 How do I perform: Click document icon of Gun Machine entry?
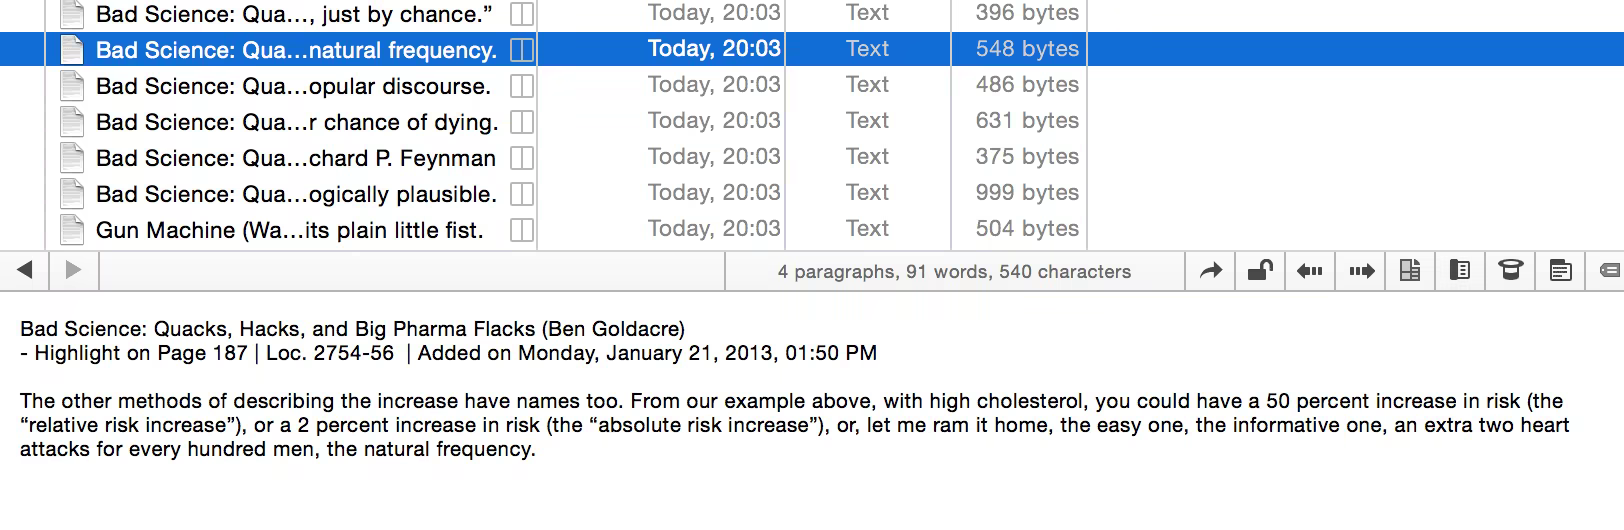(72, 230)
